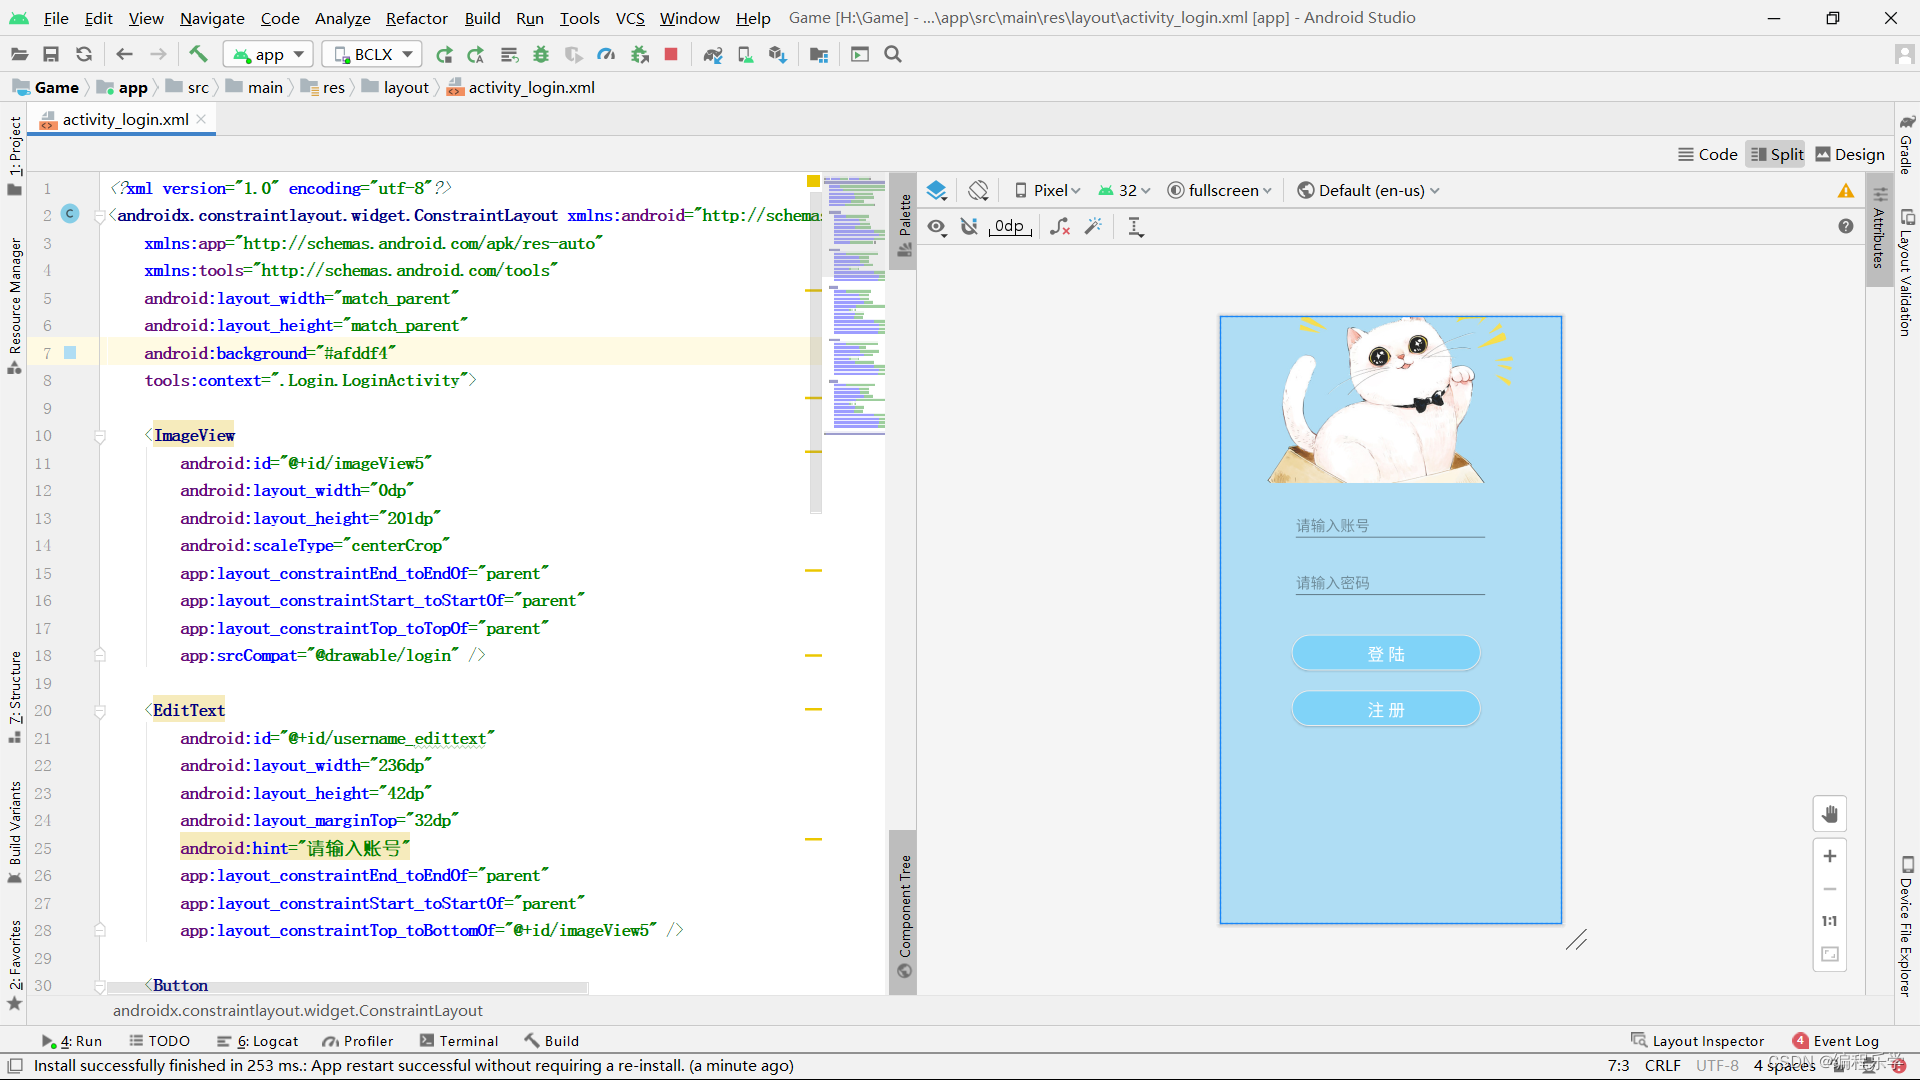Switch editor to Design view mode
The height and width of the screenshot is (1080, 1920).
pos(1849,154)
